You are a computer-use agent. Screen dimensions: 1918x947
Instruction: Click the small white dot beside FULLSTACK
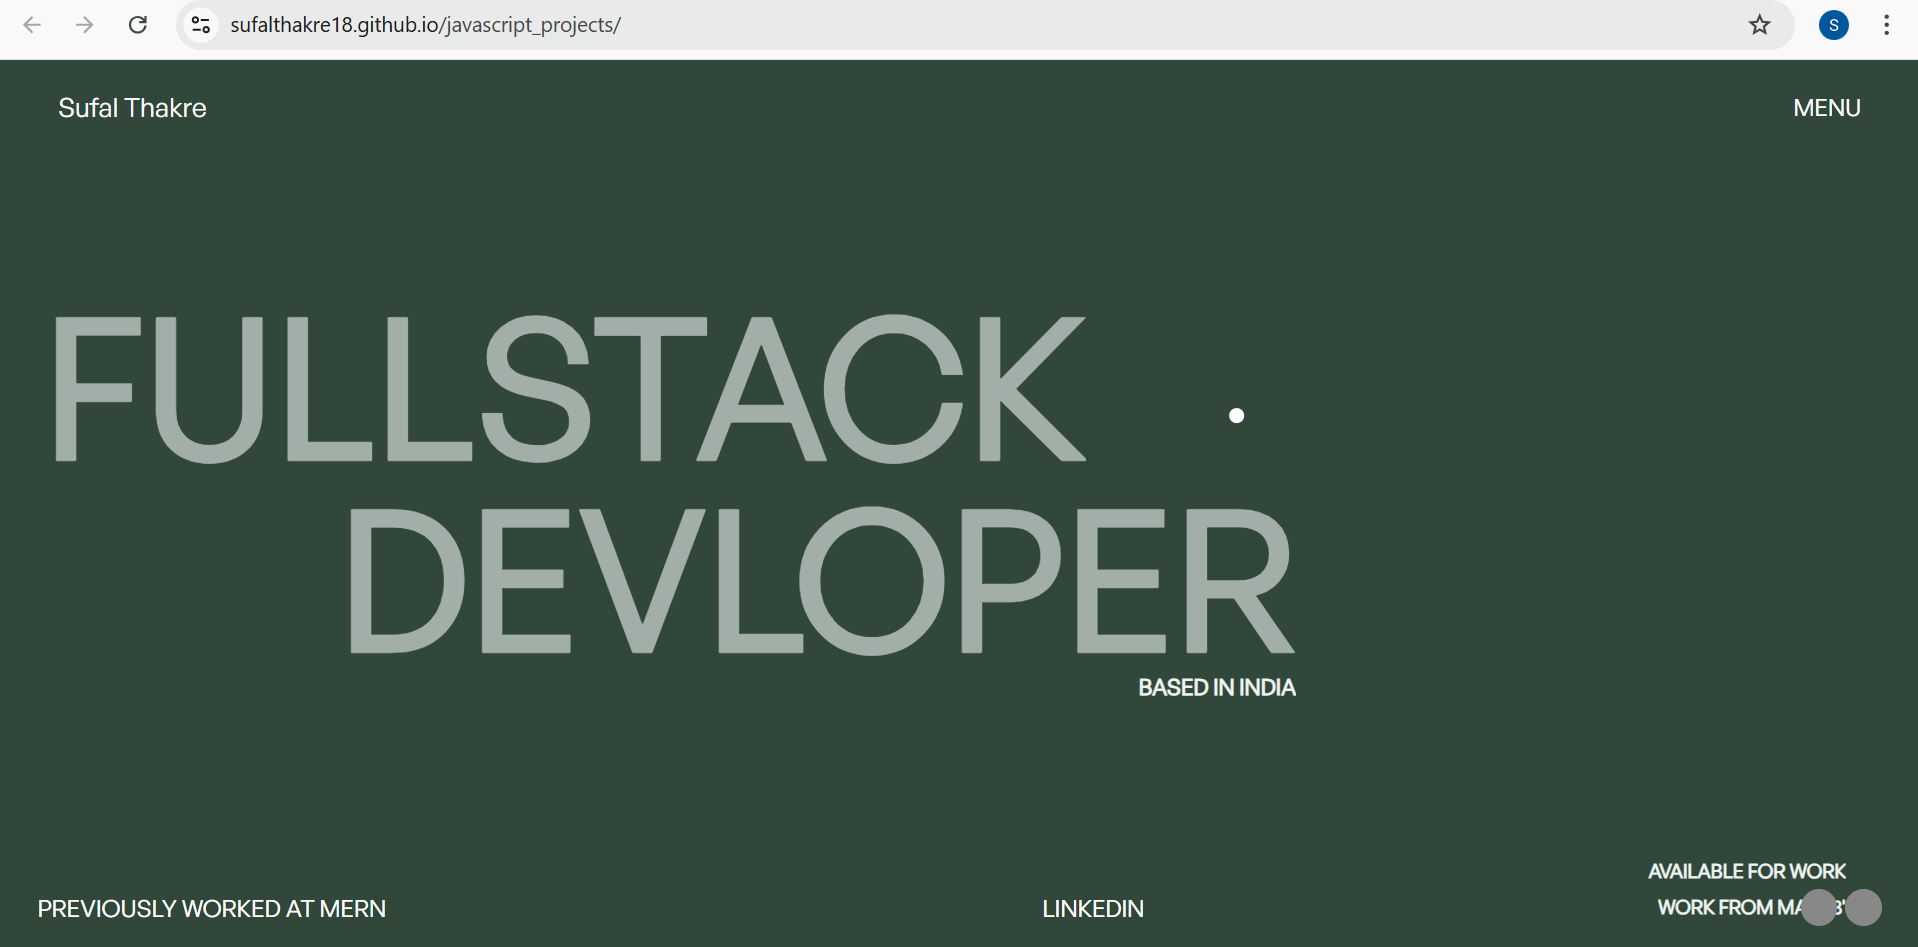(x=1236, y=416)
